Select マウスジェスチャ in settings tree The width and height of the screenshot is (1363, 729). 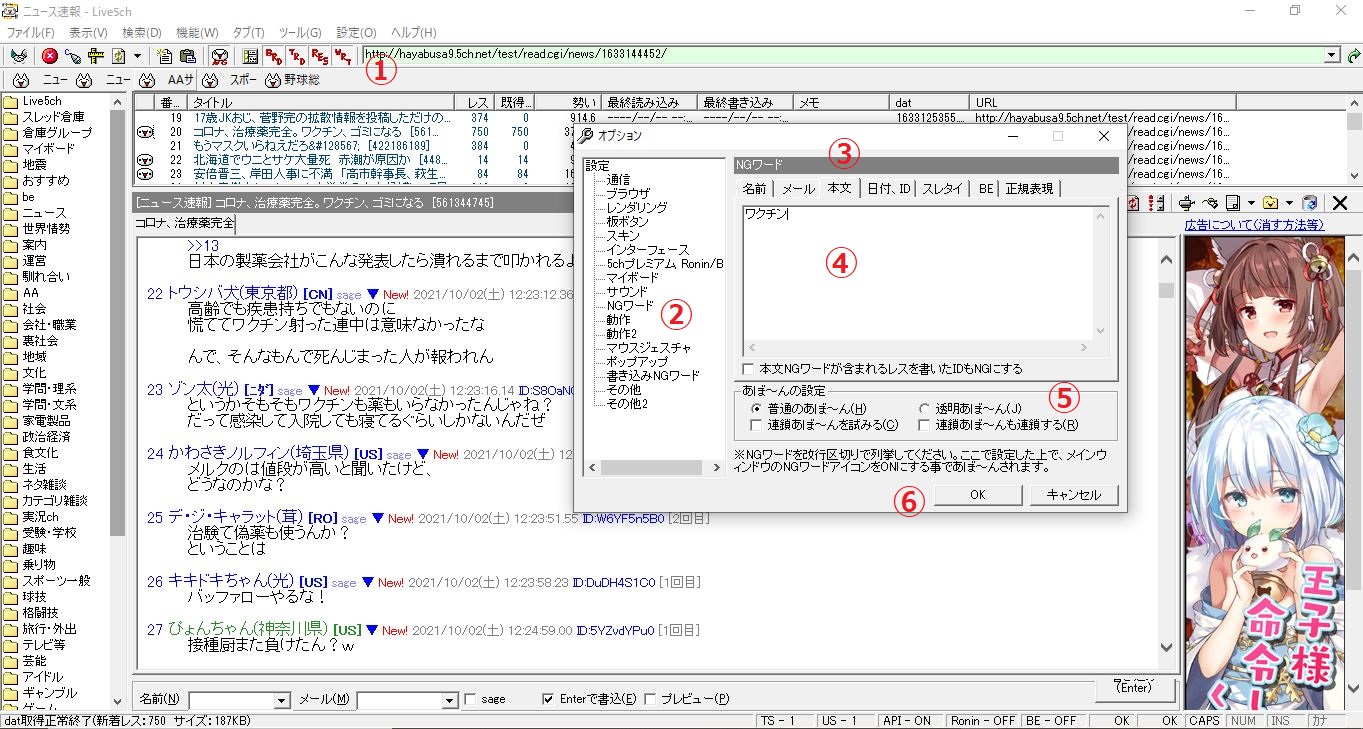(648, 347)
